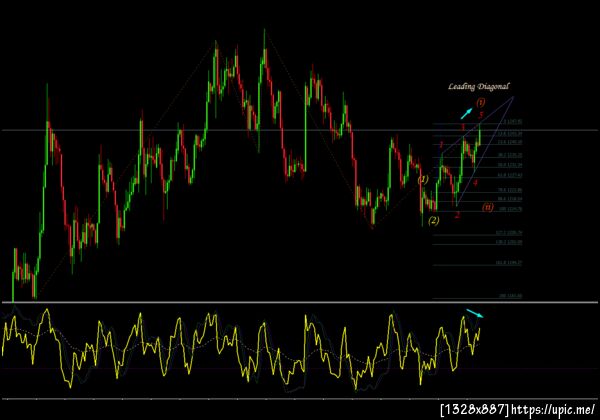Select the 161.8 Fibonacci level label
The height and width of the screenshot is (420, 600).
[509, 263]
